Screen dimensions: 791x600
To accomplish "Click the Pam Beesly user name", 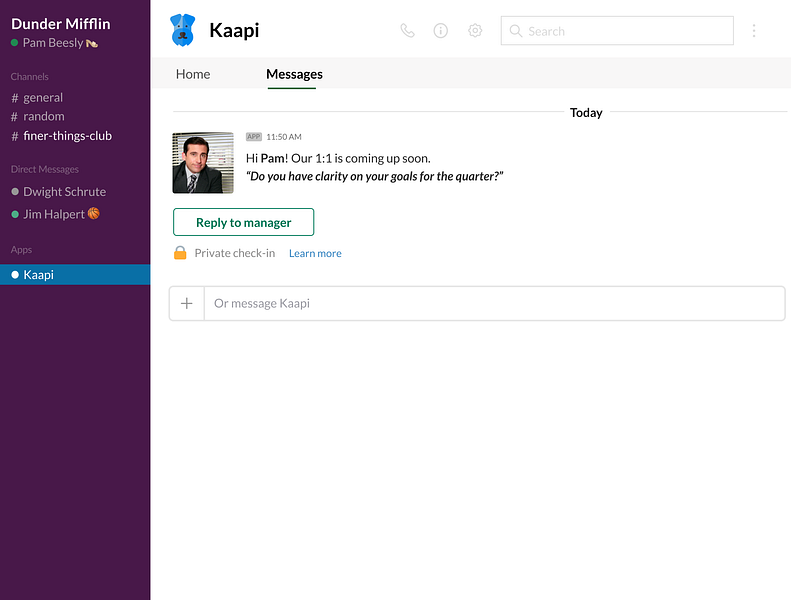I will pos(52,43).
